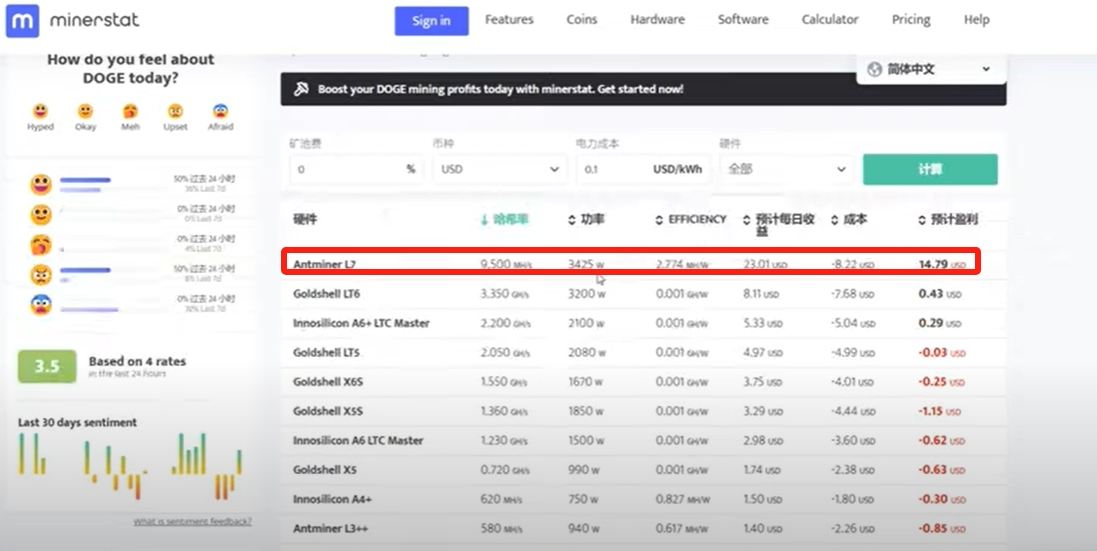Sort table by 功率 column
This screenshot has width=1097, height=551.
click(586, 220)
